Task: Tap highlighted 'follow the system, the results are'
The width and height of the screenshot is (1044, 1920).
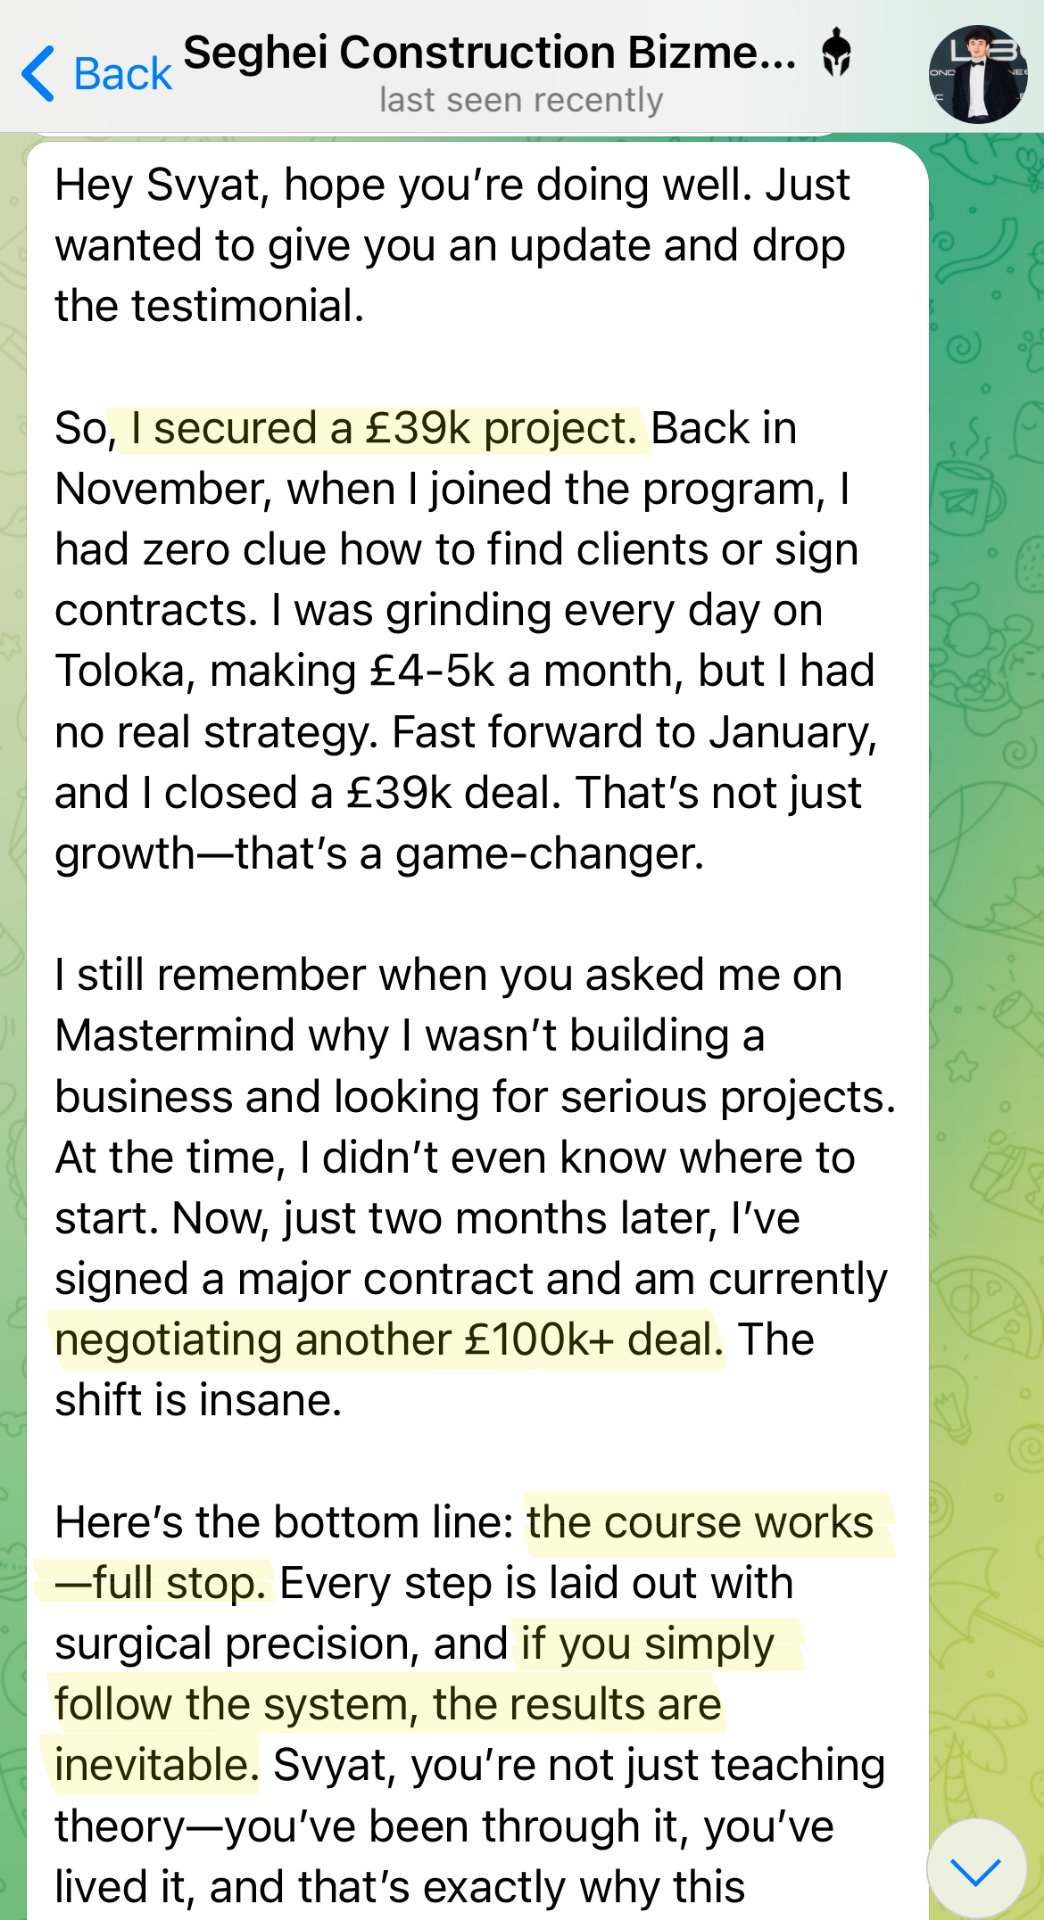Action: (x=388, y=1705)
